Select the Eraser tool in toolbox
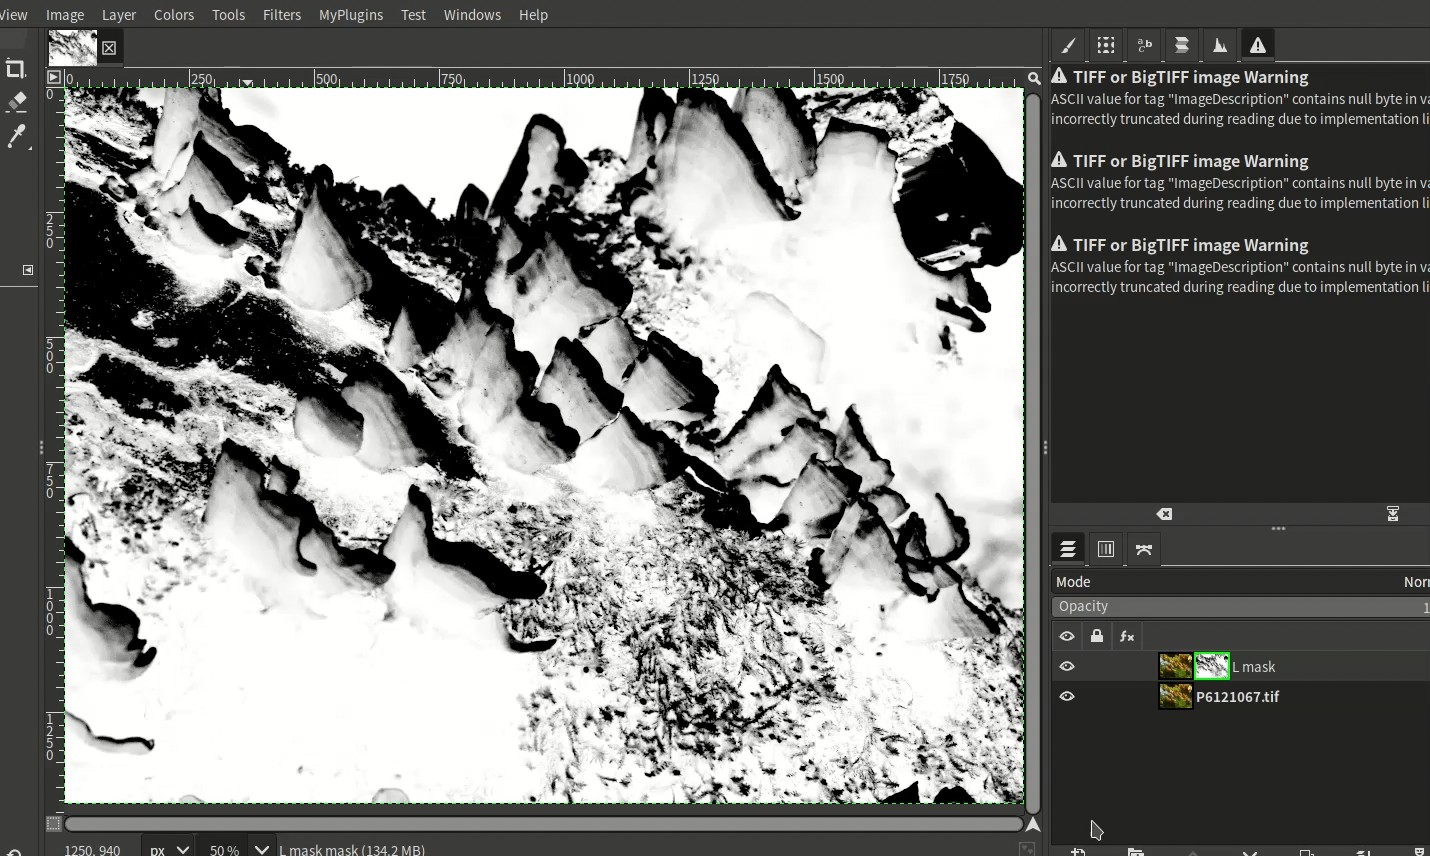1430x856 pixels. (x=16, y=102)
